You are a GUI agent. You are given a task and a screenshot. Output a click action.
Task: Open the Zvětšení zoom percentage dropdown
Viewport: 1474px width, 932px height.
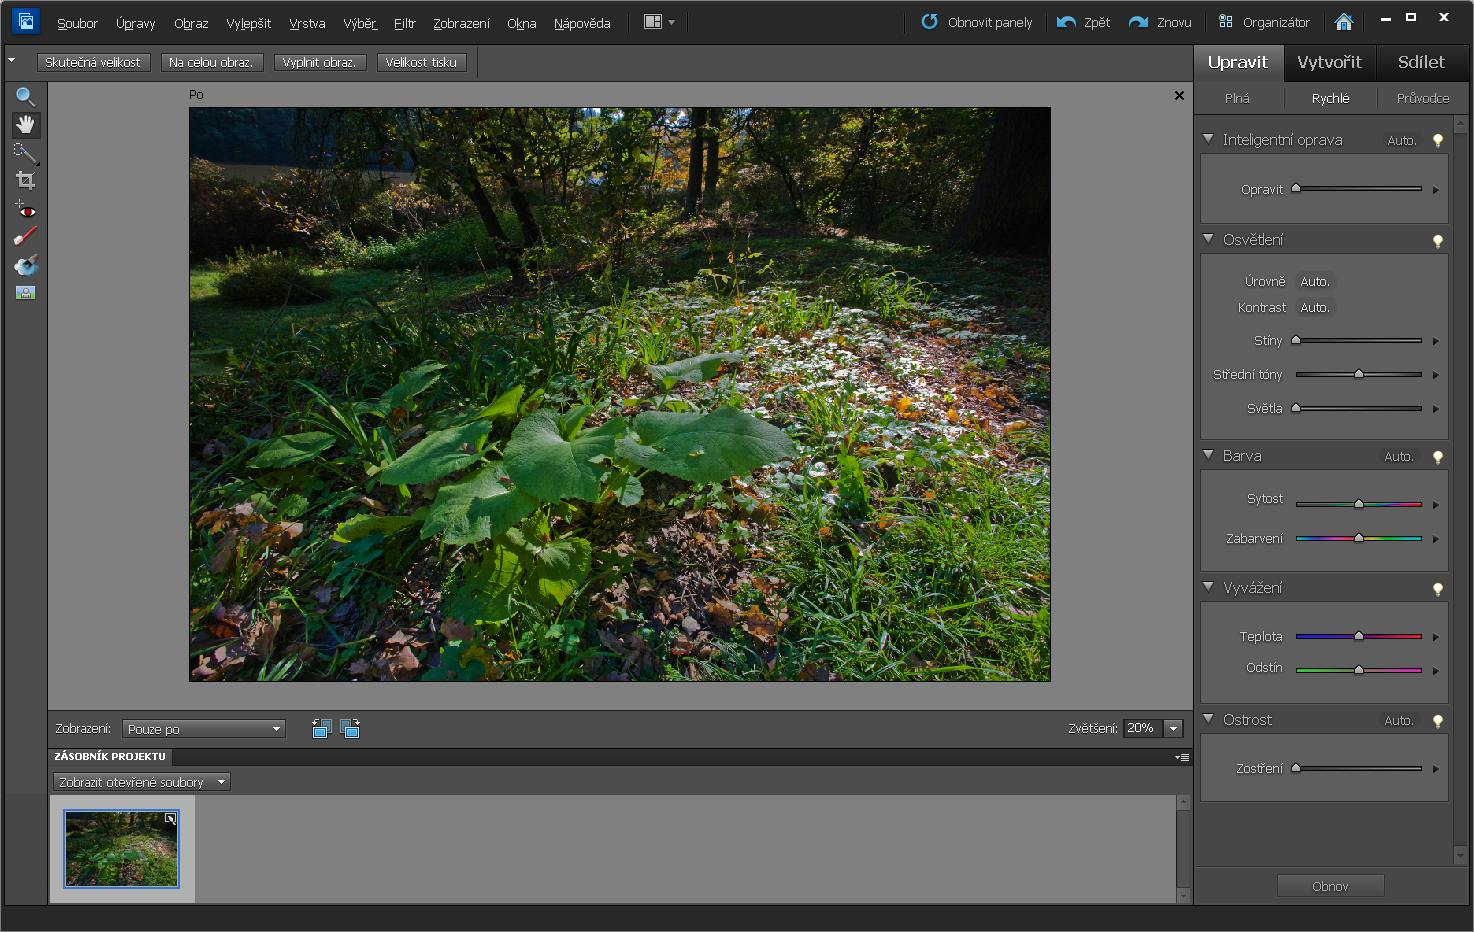point(1174,729)
